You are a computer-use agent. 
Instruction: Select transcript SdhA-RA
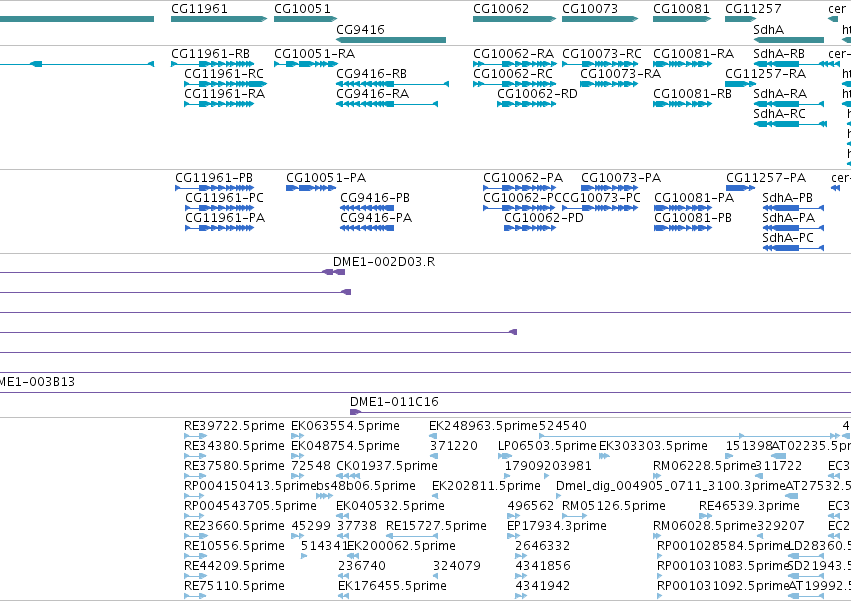(x=780, y=93)
